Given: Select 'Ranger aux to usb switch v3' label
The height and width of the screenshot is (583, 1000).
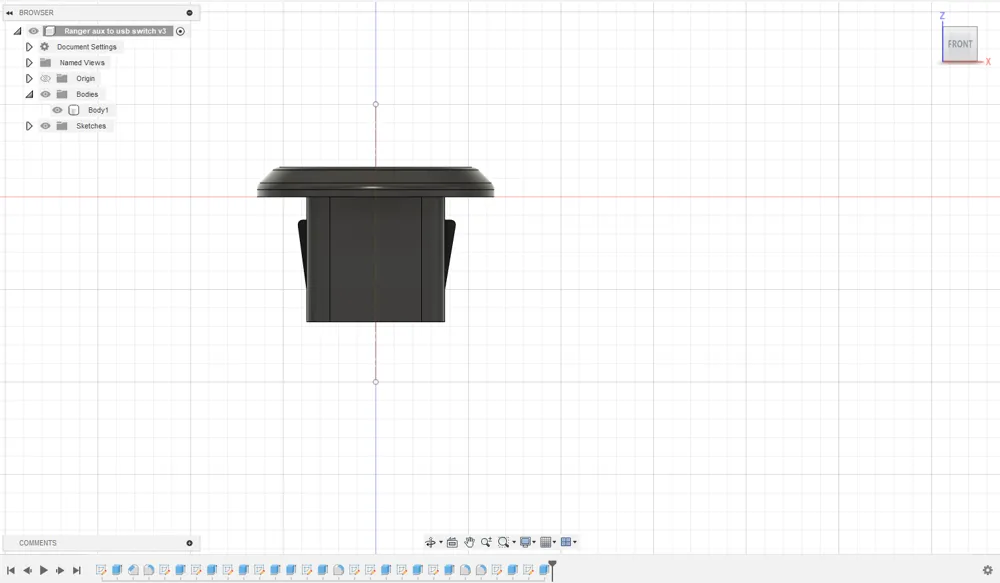Looking at the screenshot, I should [115, 31].
